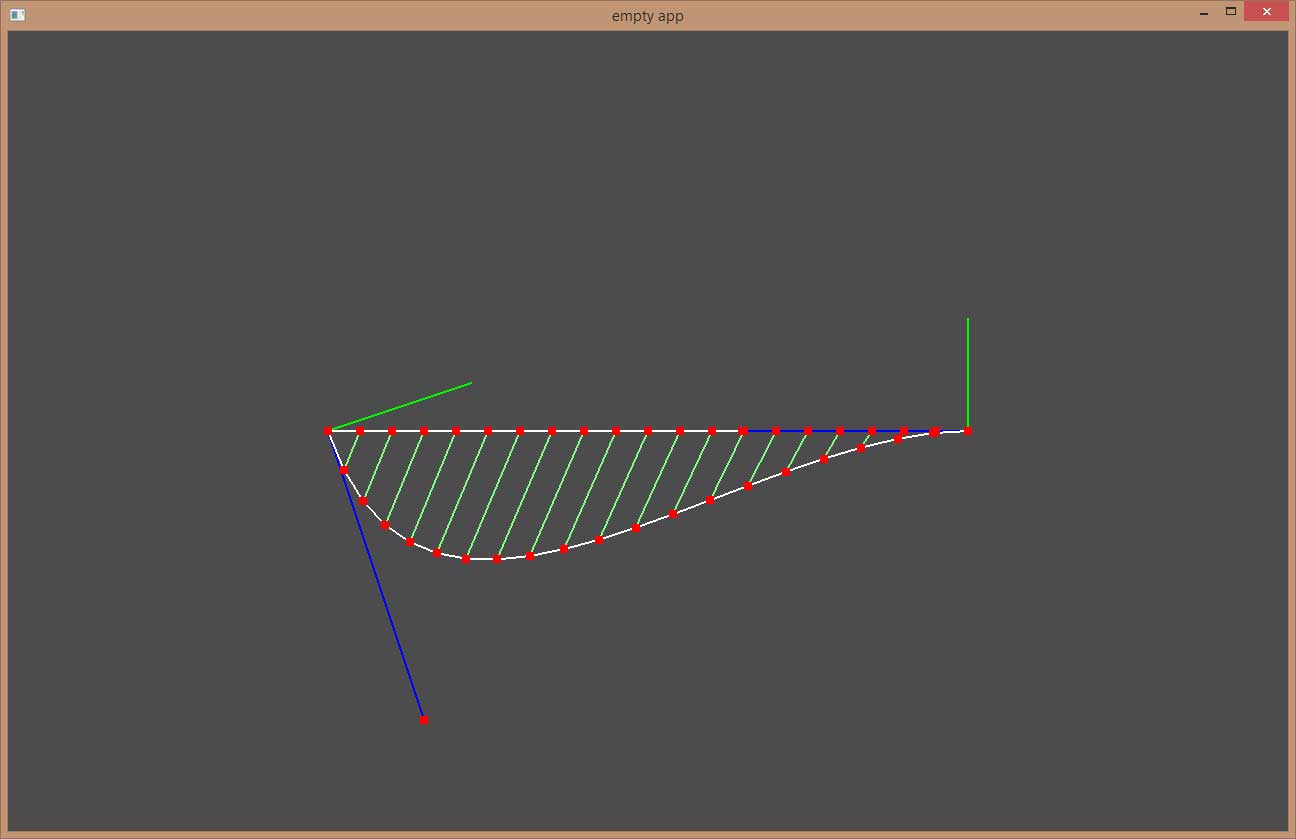Select the first red curve point below the left endpoint
This screenshot has width=1296, height=839.
(x=344, y=470)
